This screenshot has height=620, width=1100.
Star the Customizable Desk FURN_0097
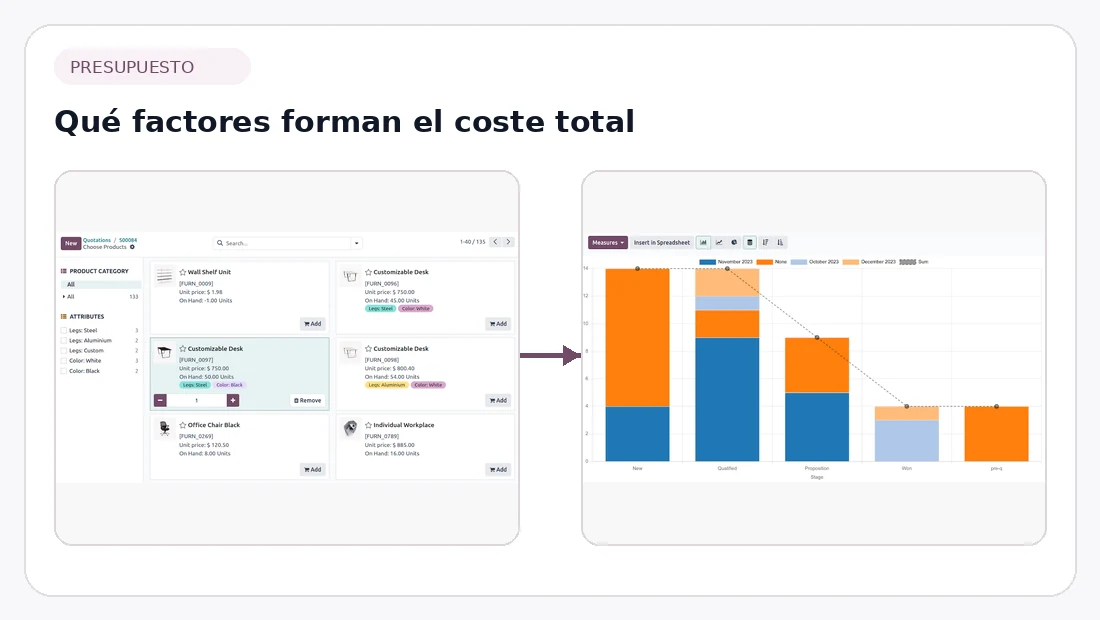click(182, 349)
